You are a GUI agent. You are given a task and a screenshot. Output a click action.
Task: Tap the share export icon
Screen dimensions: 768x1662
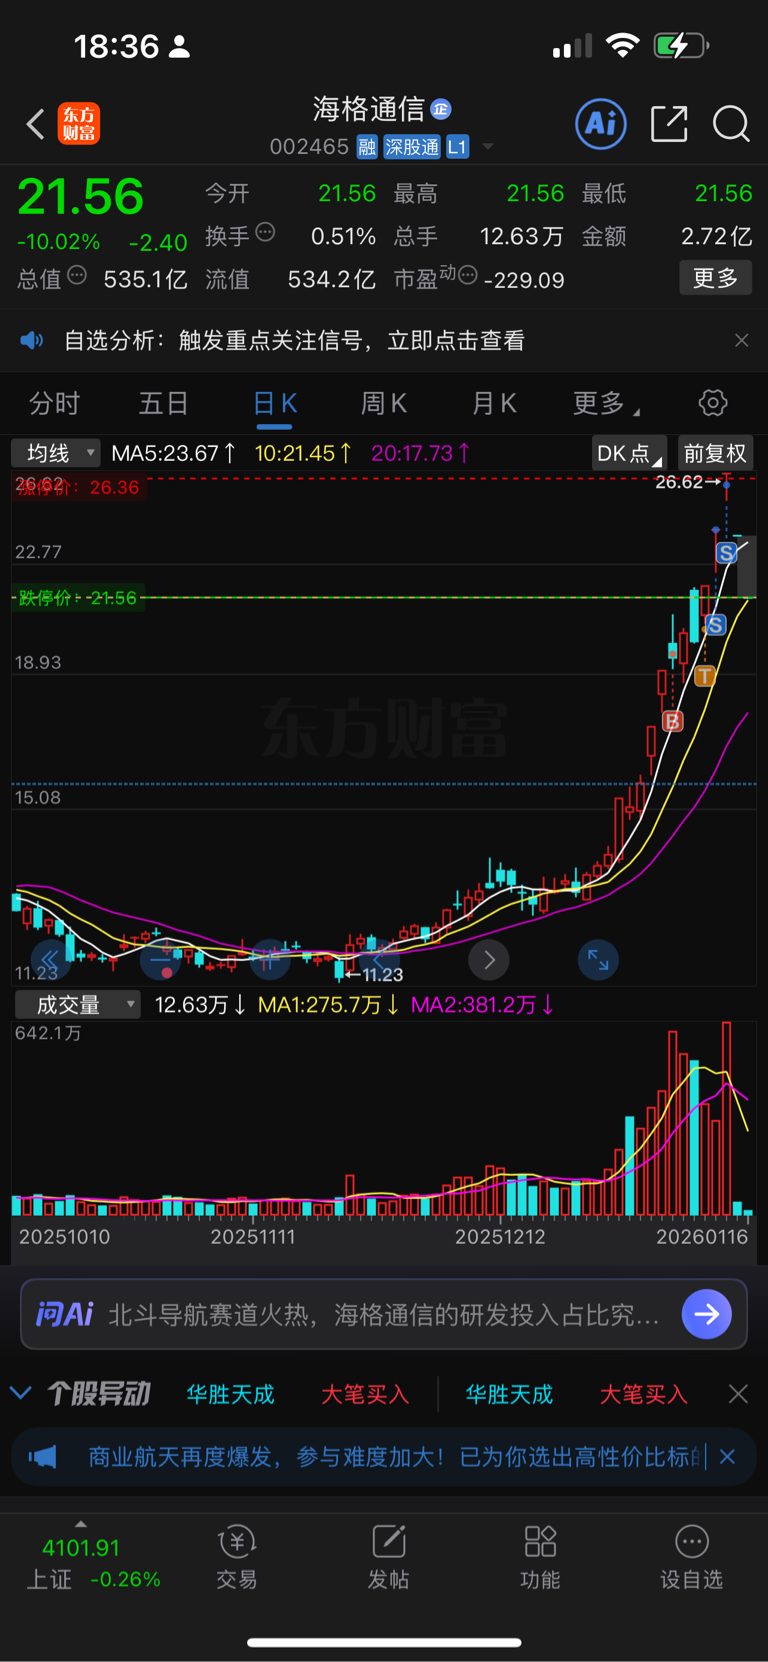point(669,124)
